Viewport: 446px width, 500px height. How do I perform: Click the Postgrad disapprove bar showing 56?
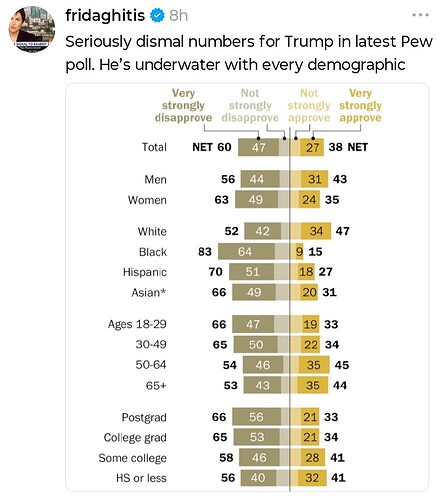(x=256, y=417)
